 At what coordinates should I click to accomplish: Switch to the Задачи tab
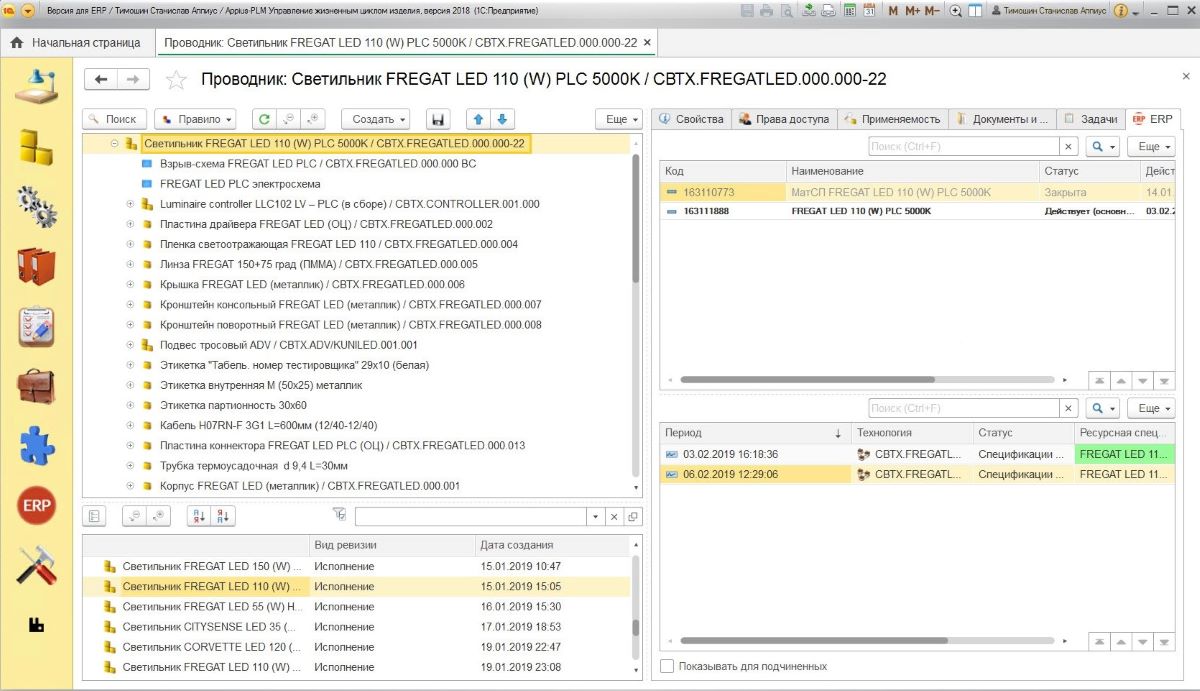(x=1090, y=119)
